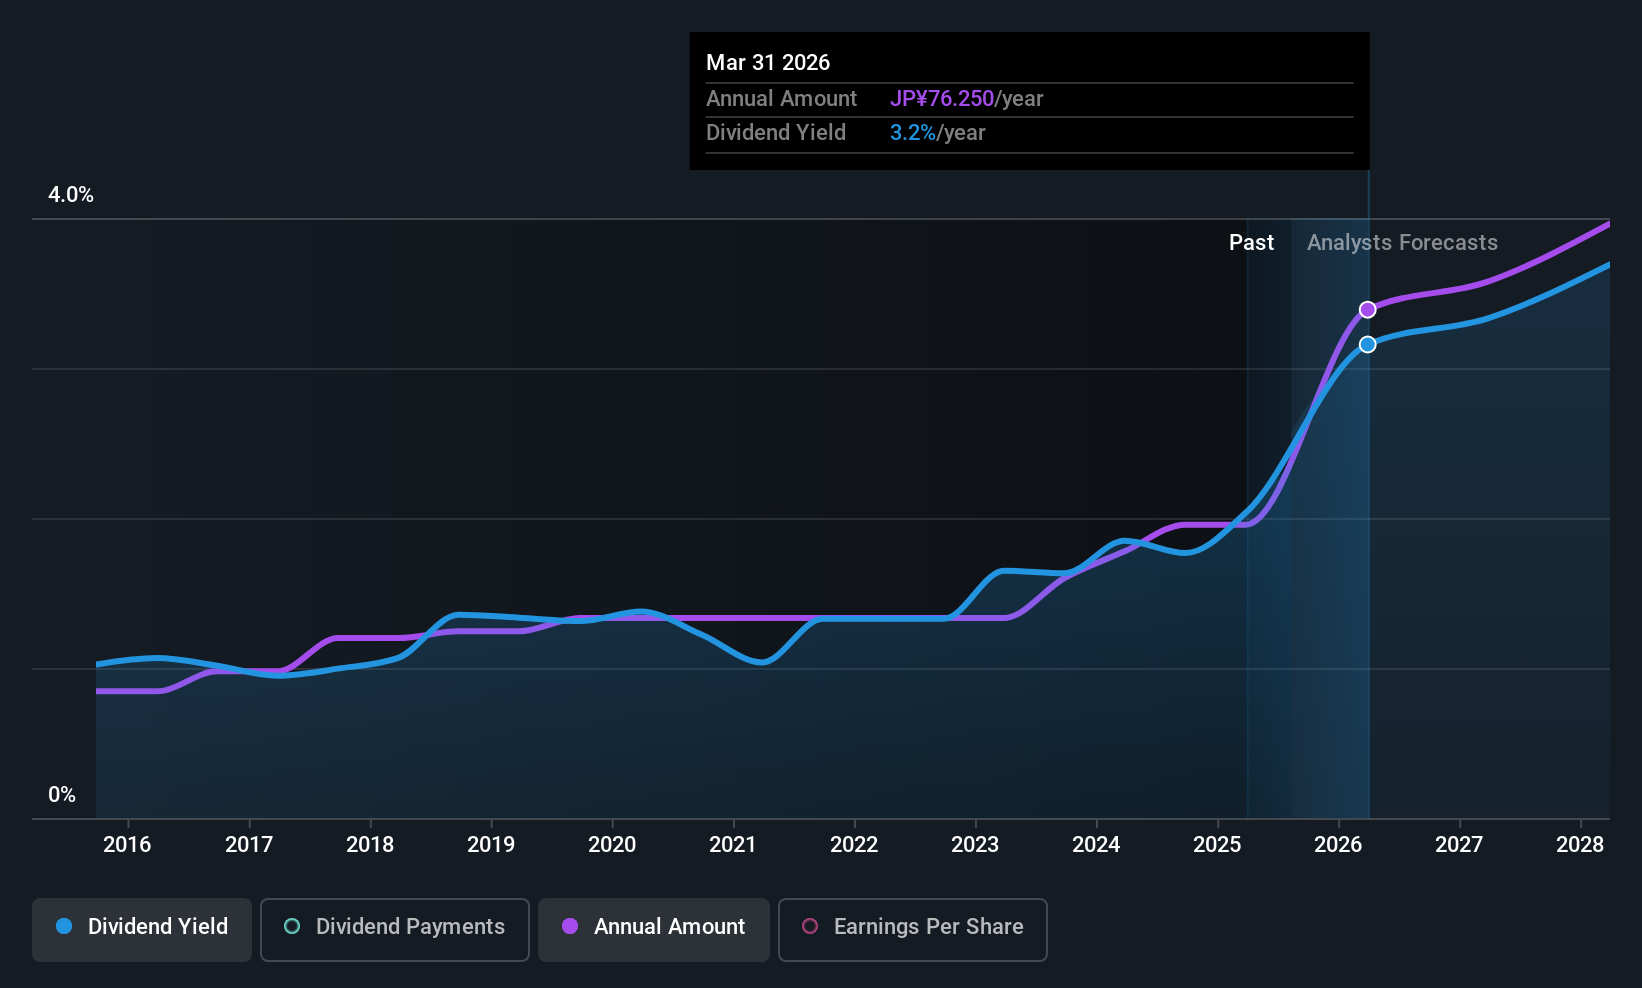Click the Mar 31 2026 tooltip date
Screen dimensions: 1642x988
tap(768, 62)
